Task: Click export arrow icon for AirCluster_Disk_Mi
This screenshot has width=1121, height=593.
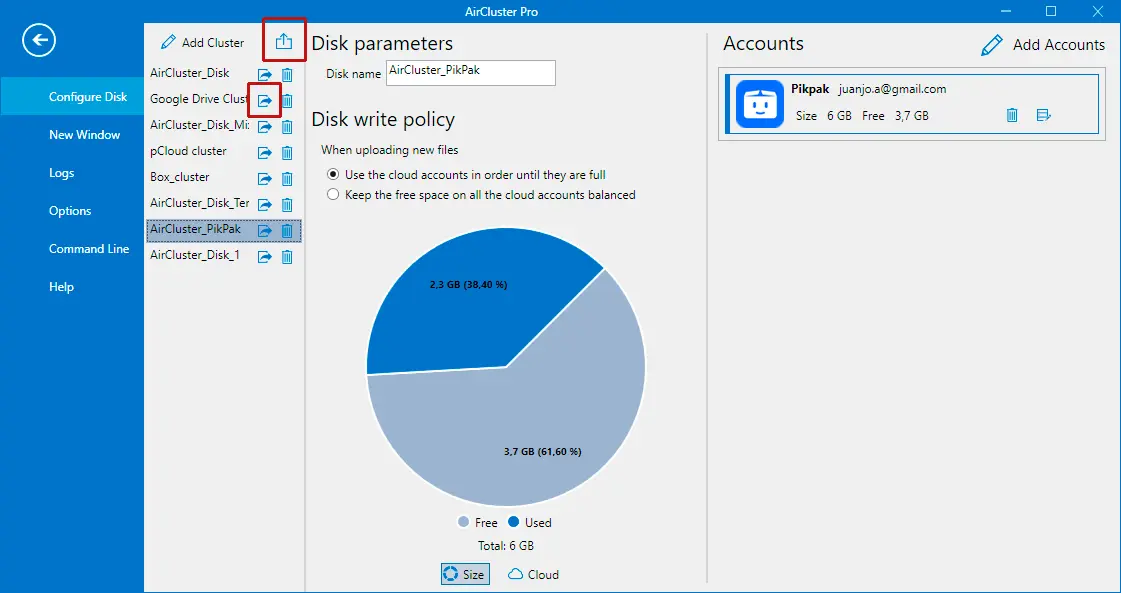Action: point(265,127)
